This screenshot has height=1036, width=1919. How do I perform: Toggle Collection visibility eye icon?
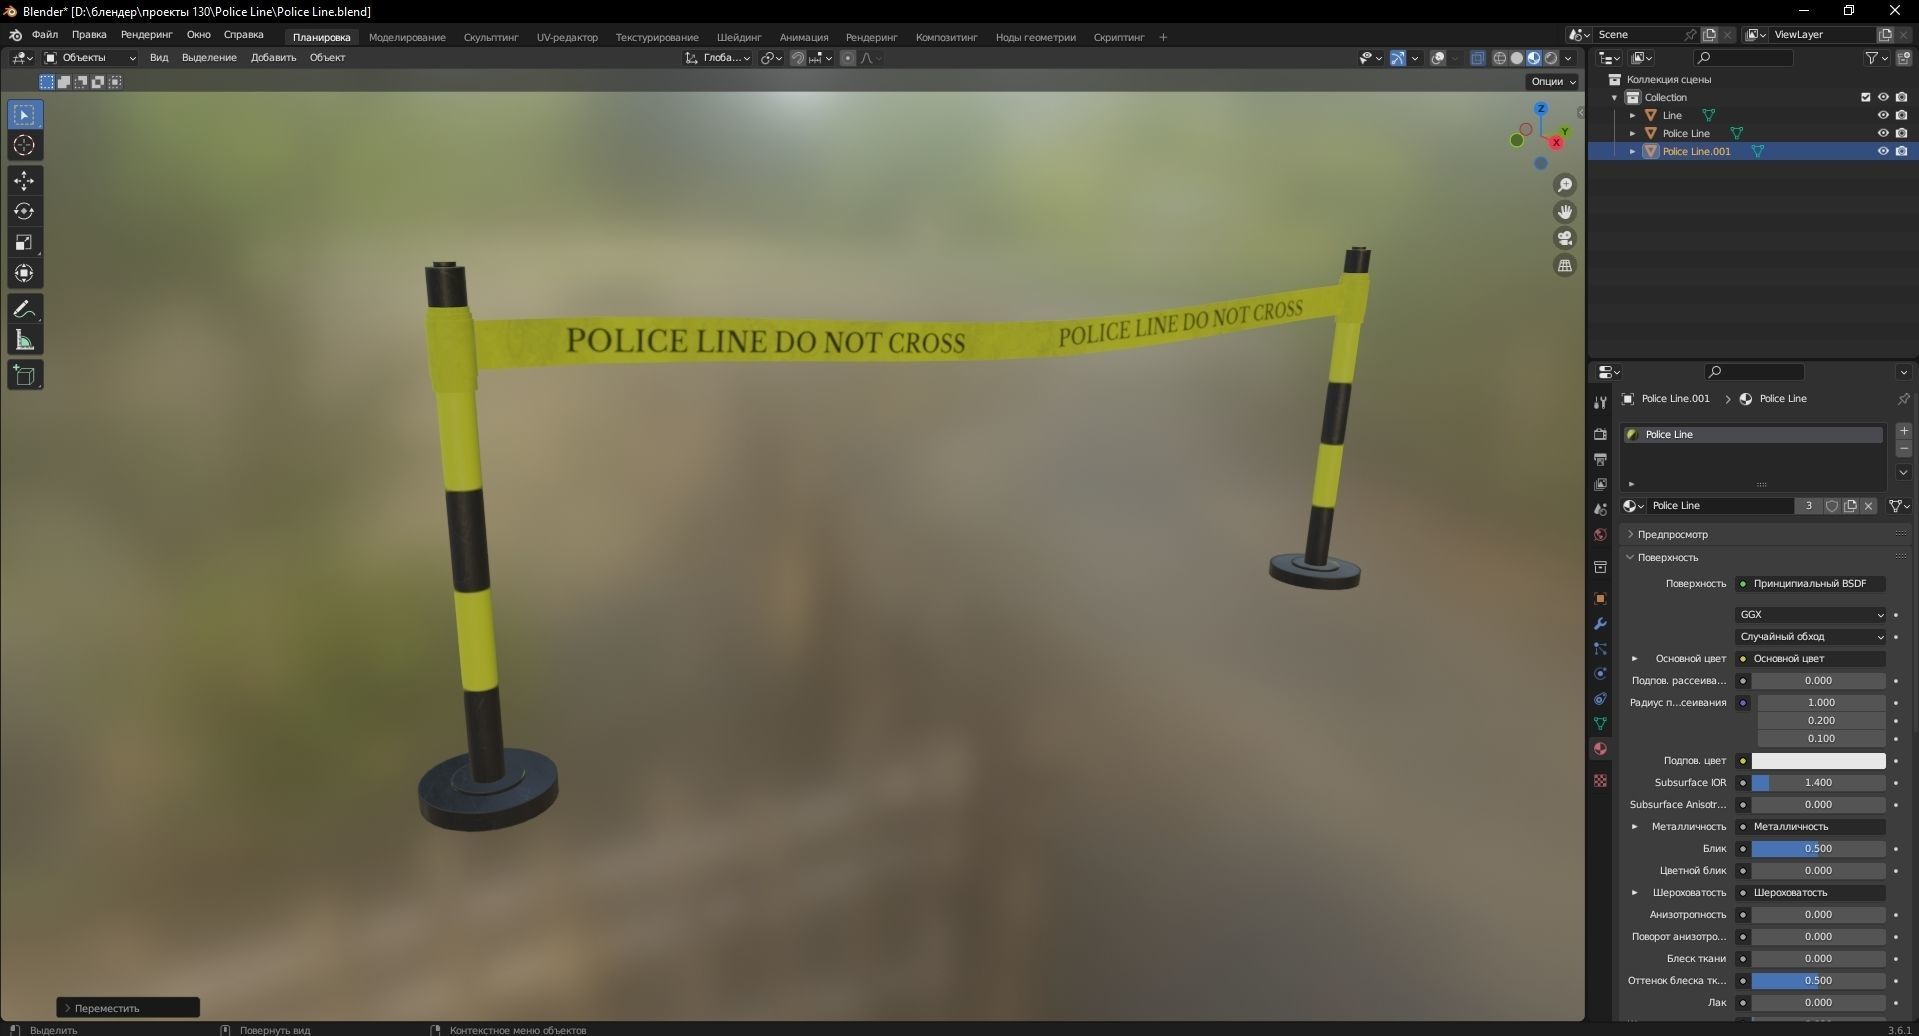pos(1883,97)
